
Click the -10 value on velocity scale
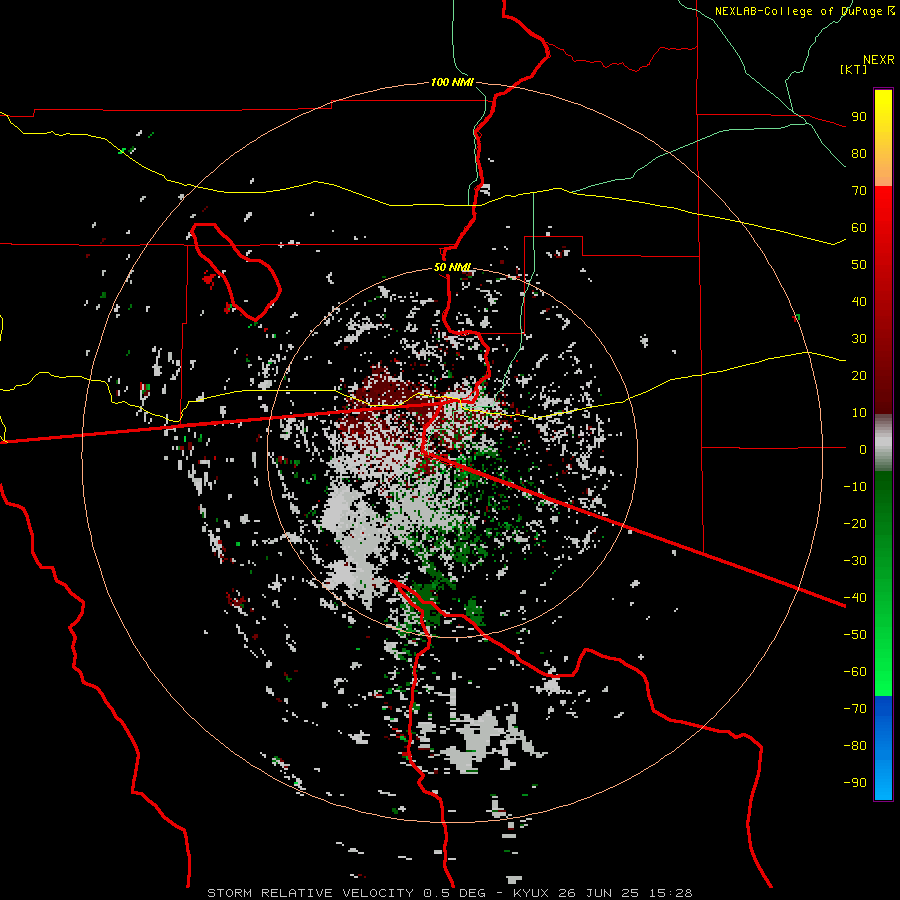click(x=855, y=487)
